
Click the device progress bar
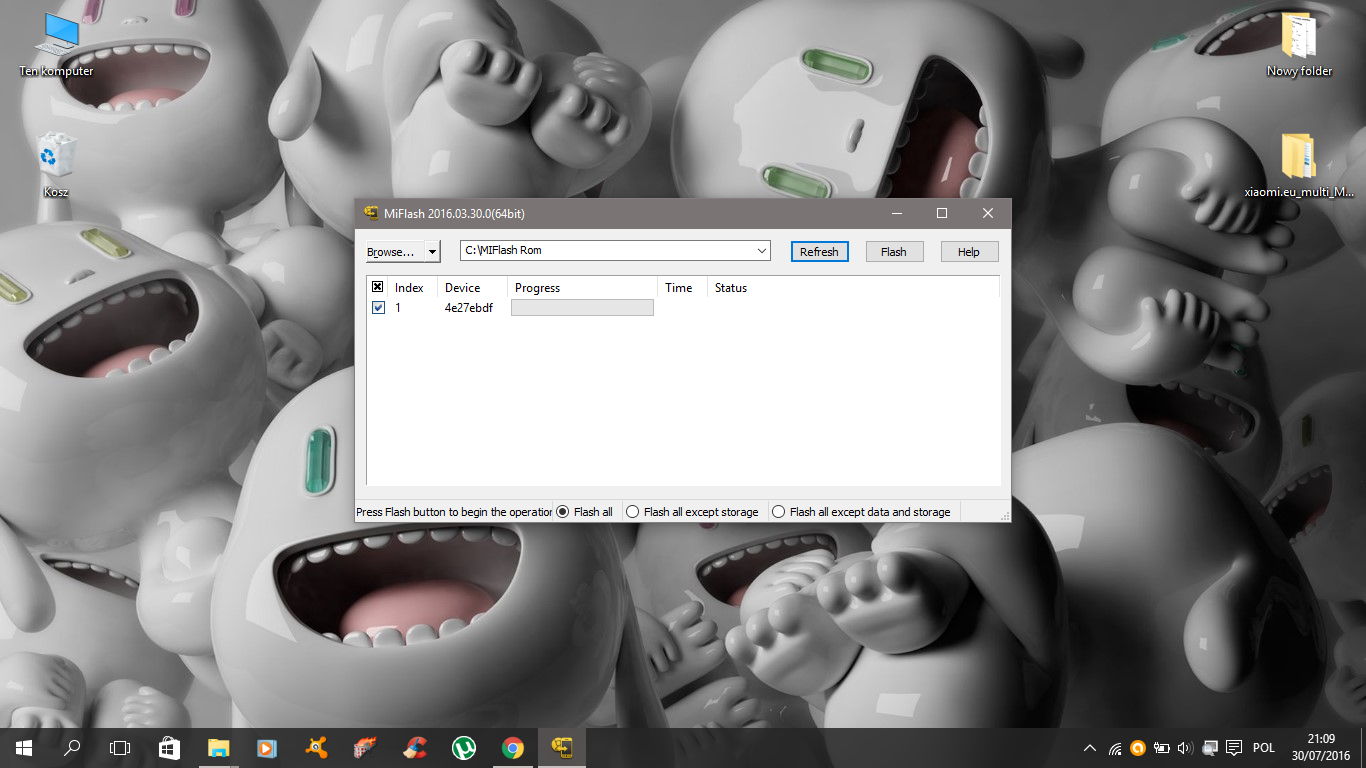pyautogui.click(x=582, y=308)
